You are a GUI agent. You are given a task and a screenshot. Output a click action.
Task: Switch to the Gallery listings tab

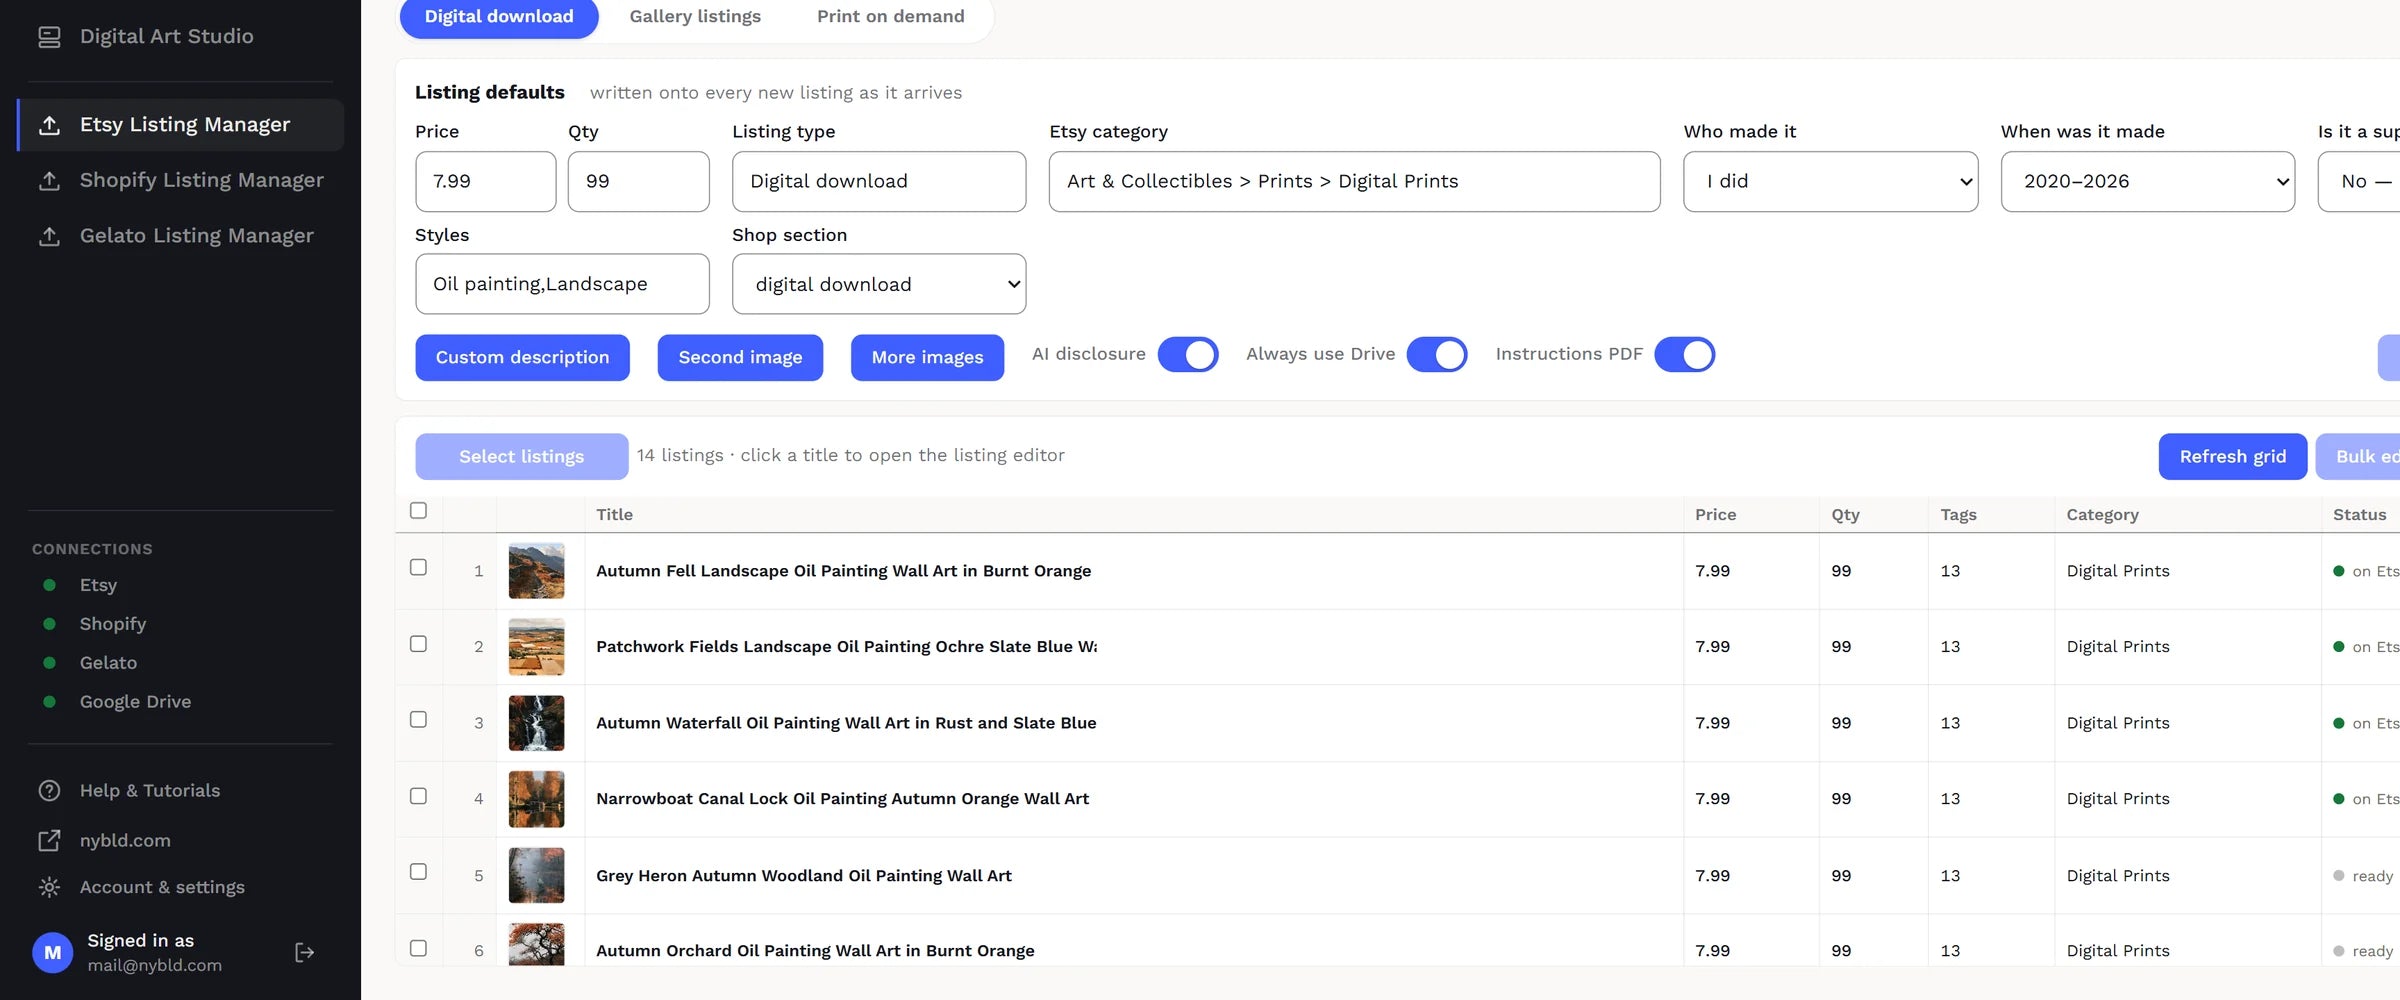point(695,17)
